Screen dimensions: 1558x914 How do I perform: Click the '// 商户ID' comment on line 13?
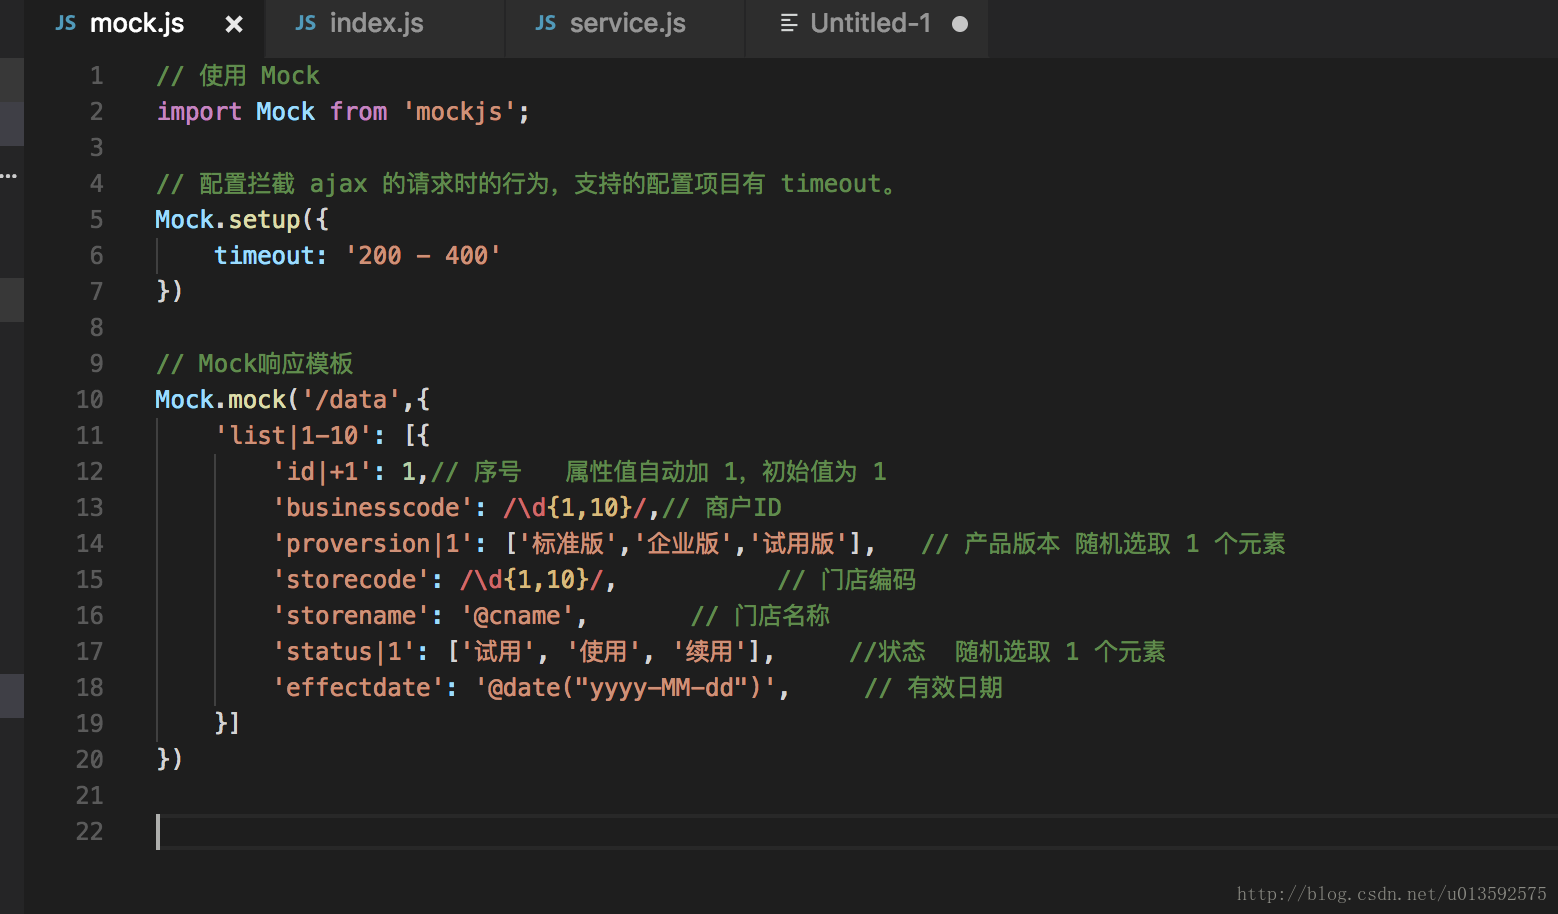coord(722,508)
